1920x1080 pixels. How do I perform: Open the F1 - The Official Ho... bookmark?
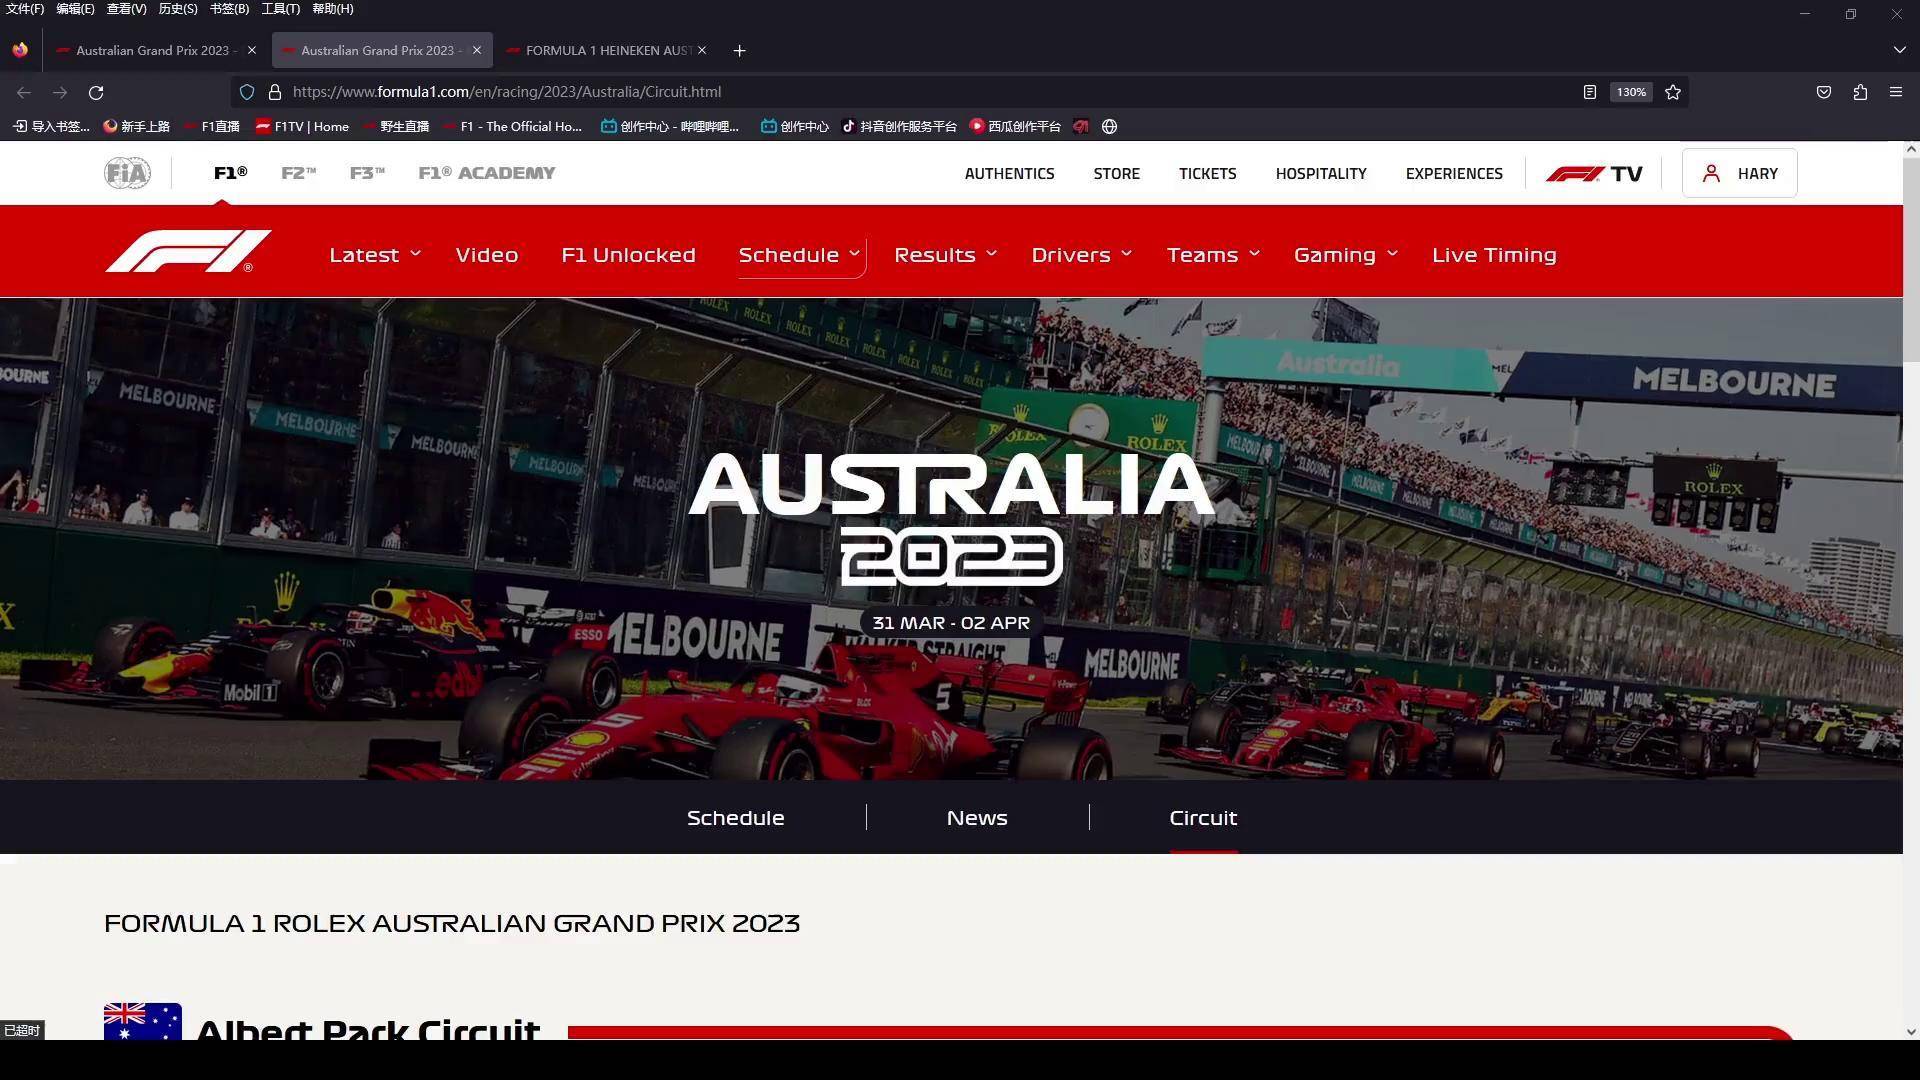tap(511, 127)
